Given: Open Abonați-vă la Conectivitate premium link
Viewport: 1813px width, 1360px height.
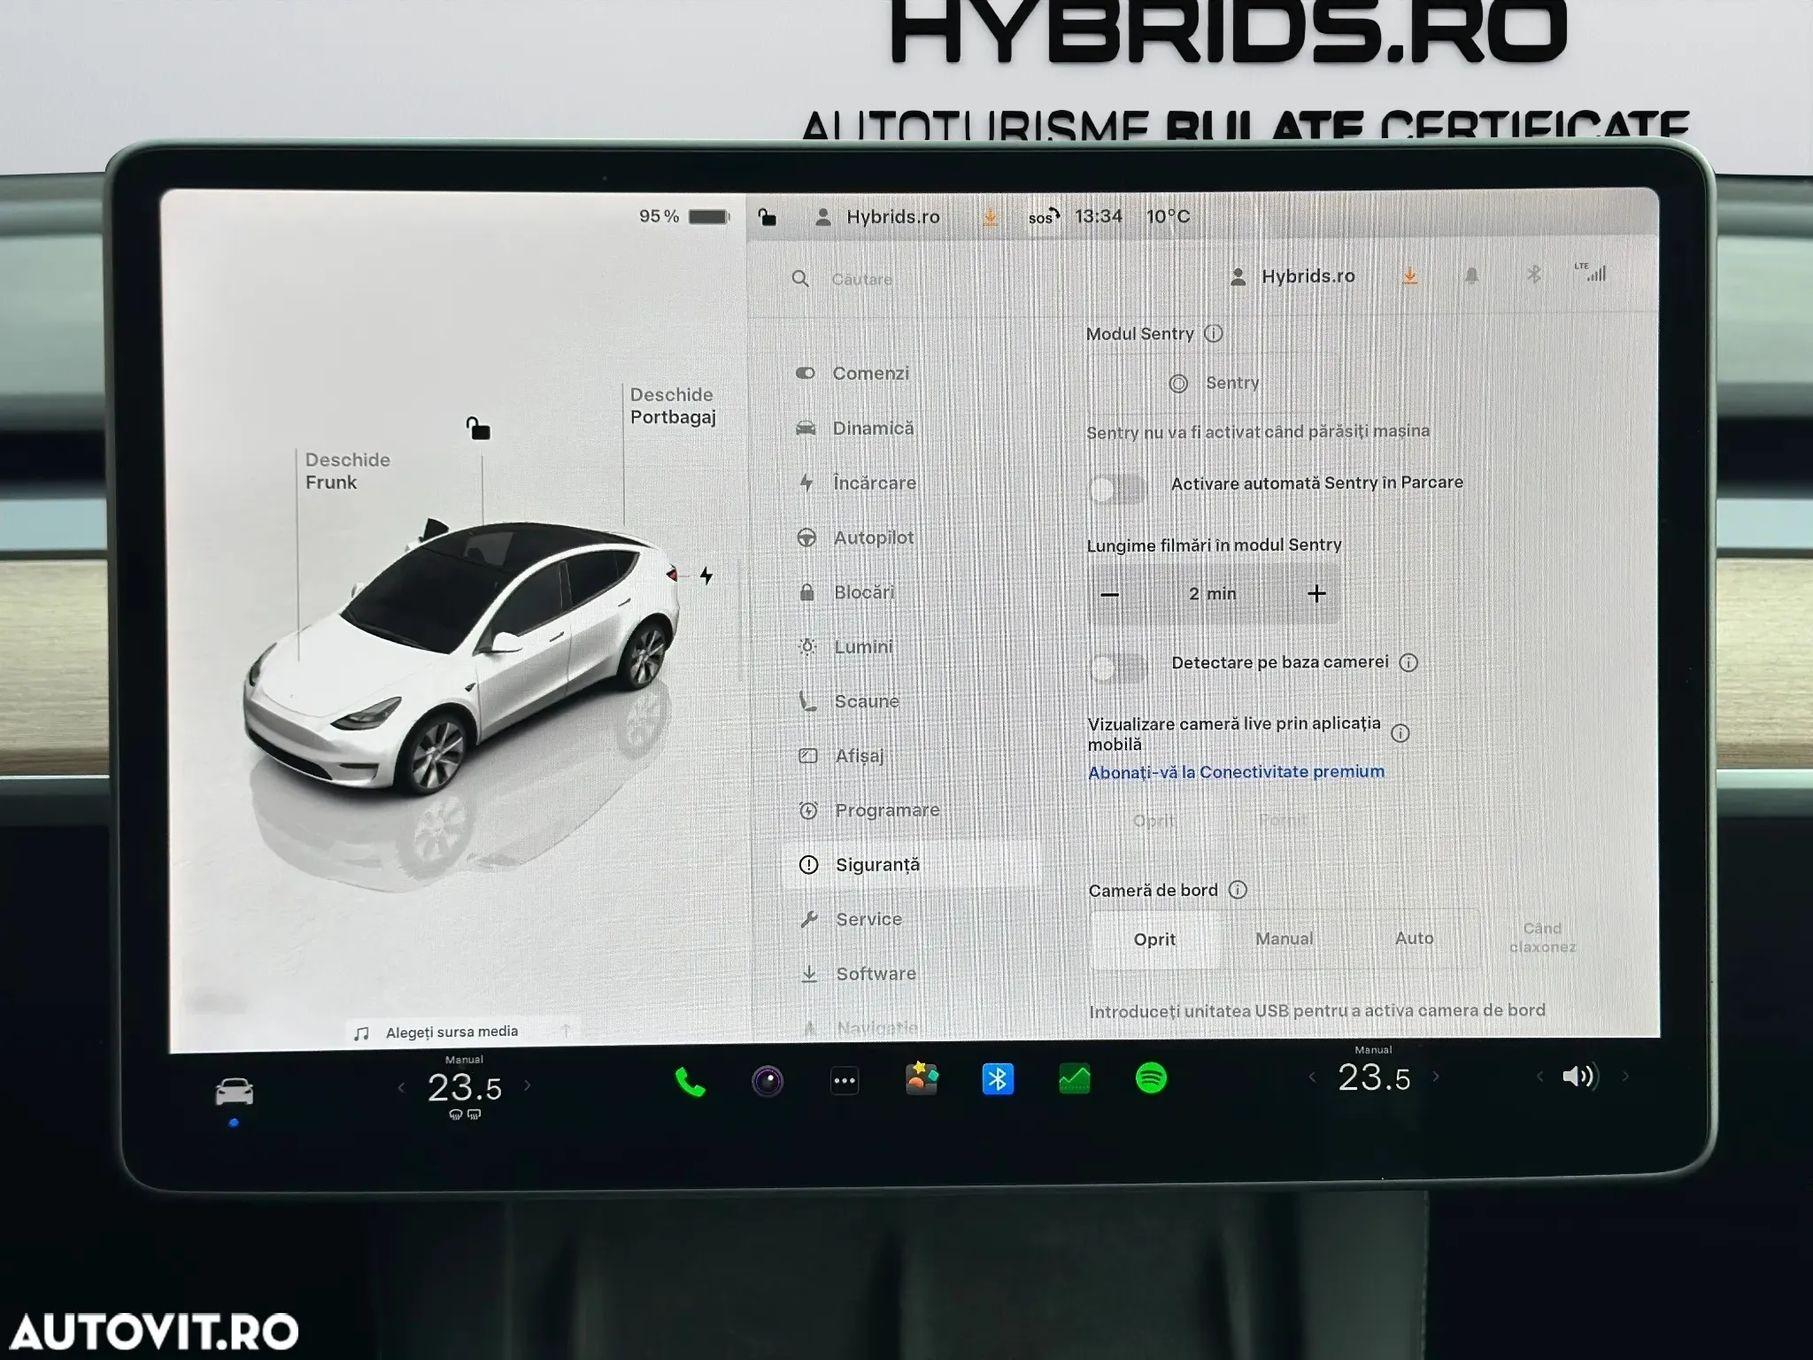Looking at the screenshot, I should pyautogui.click(x=1236, y=772).
